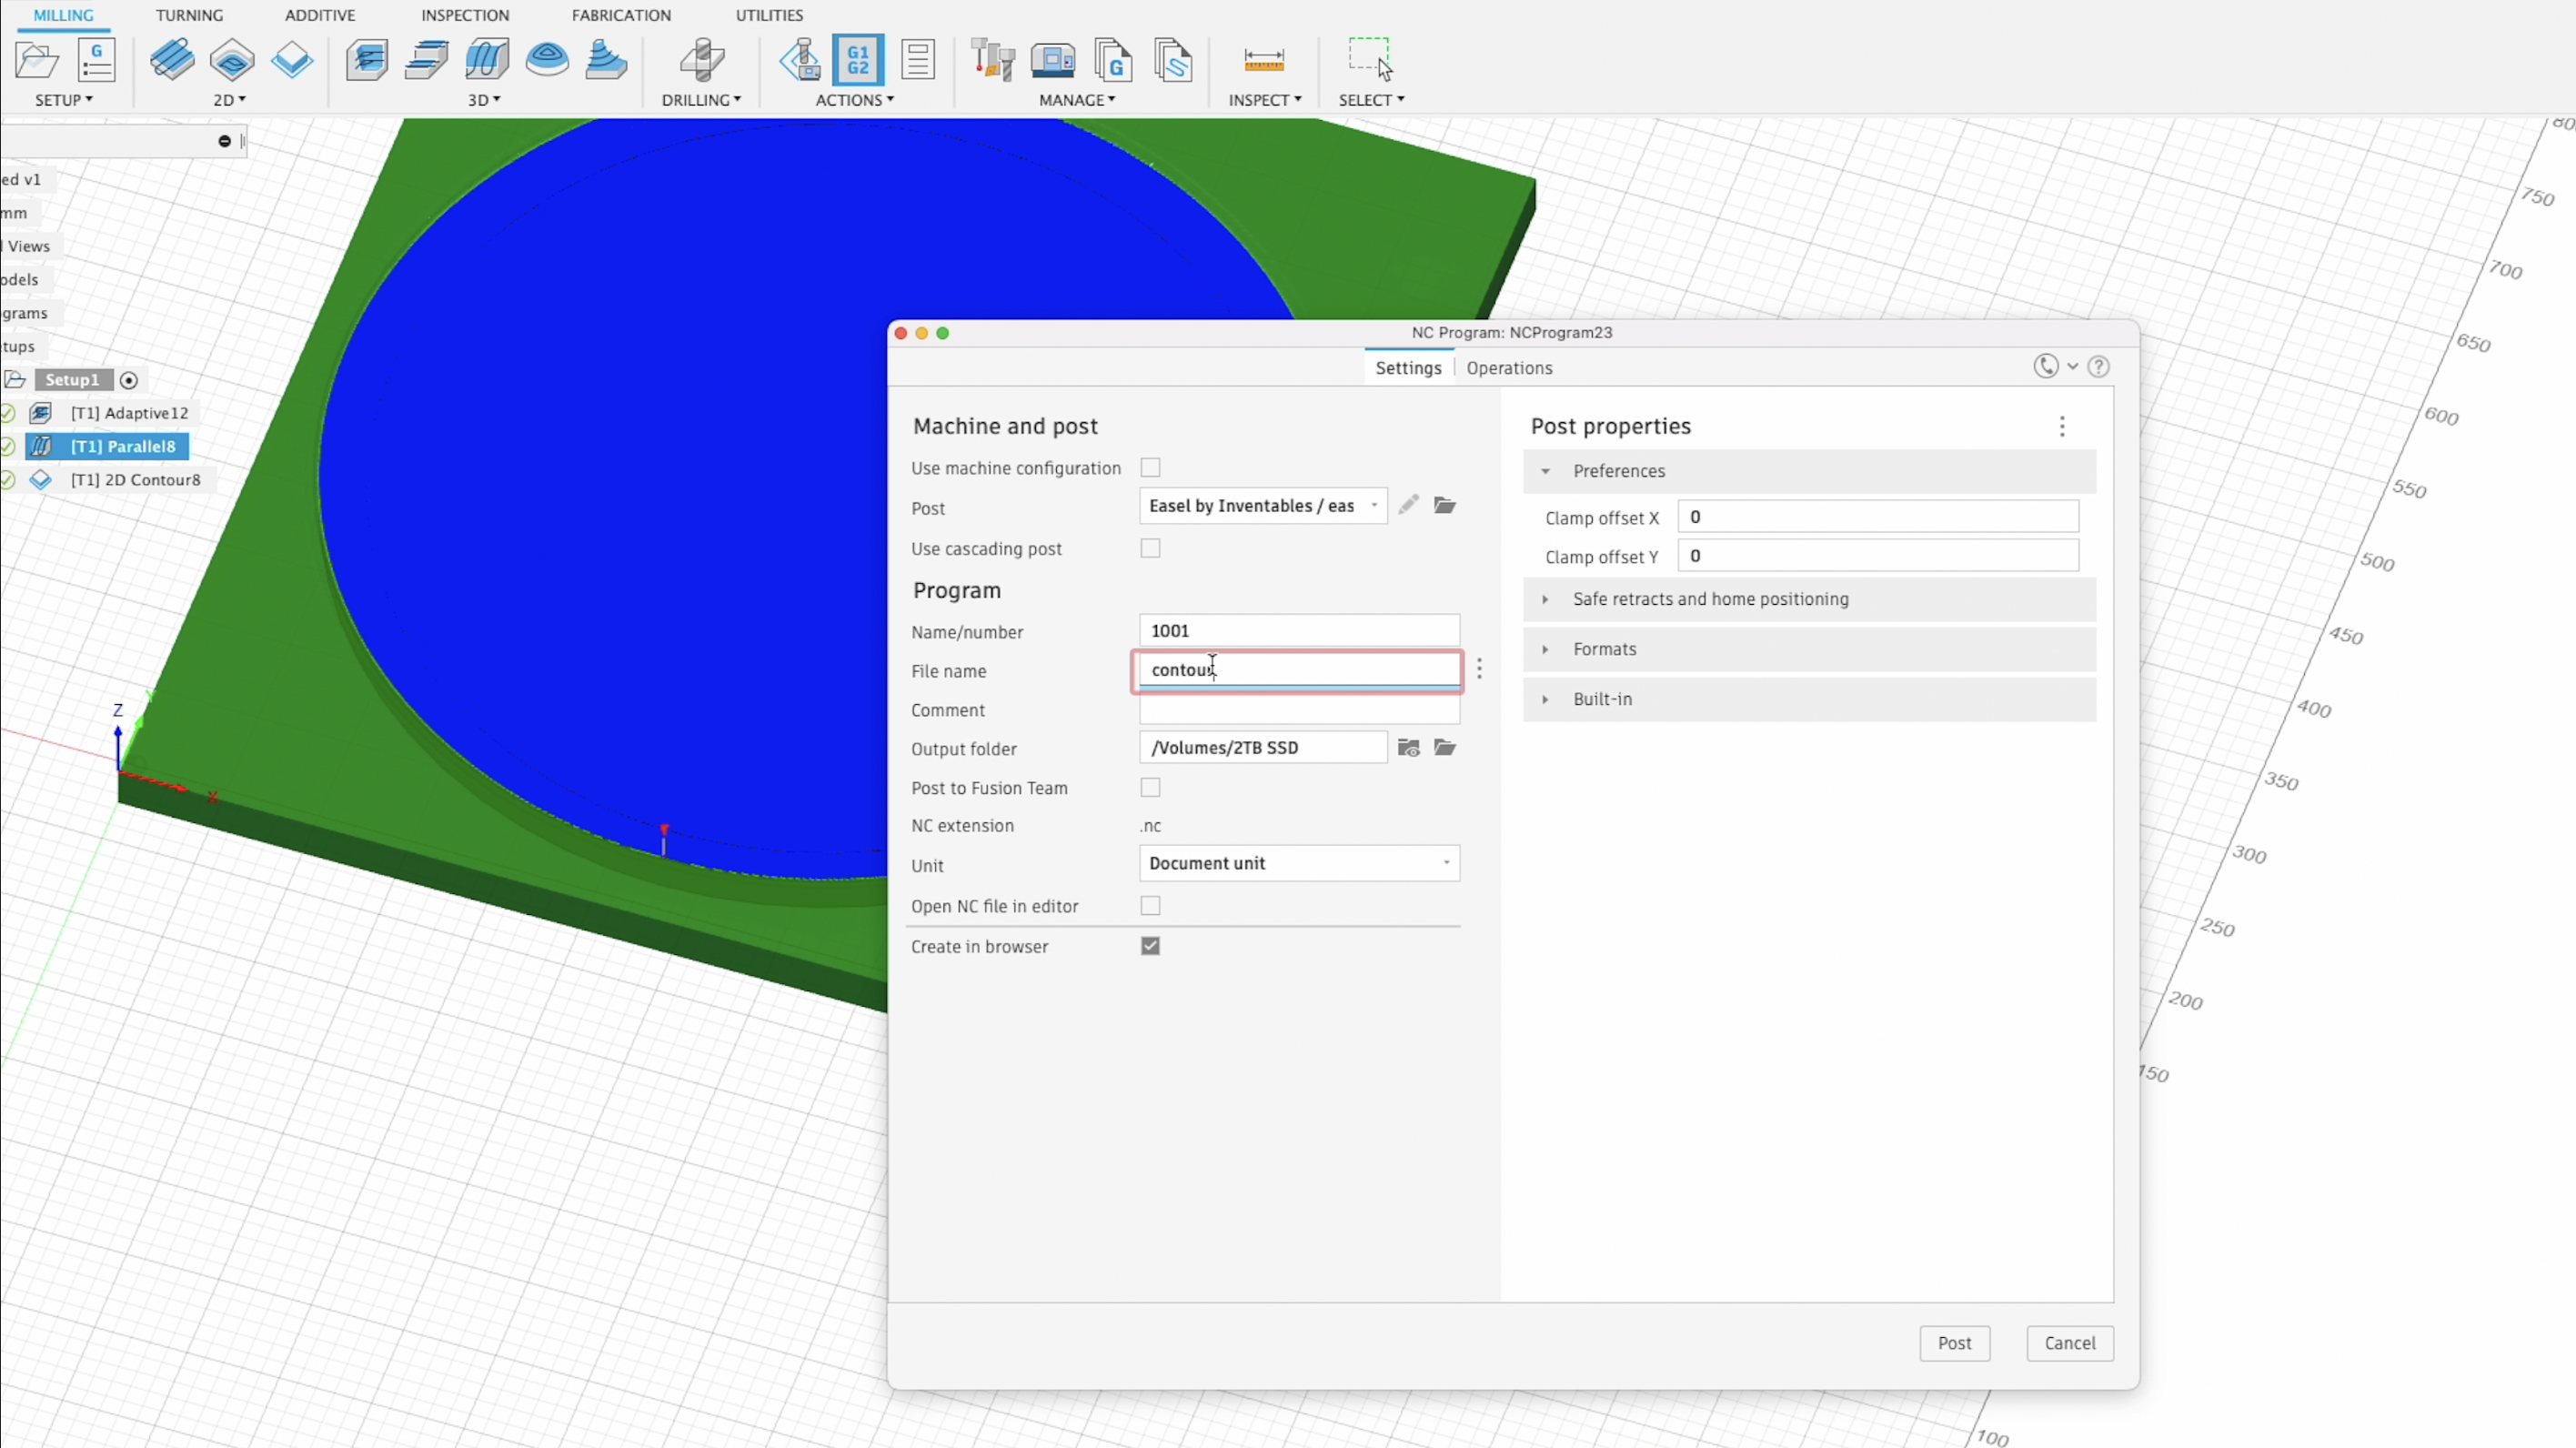Select the Setup icon in MILLING toolbar
2576x1448 pixels.
[37, 60]
